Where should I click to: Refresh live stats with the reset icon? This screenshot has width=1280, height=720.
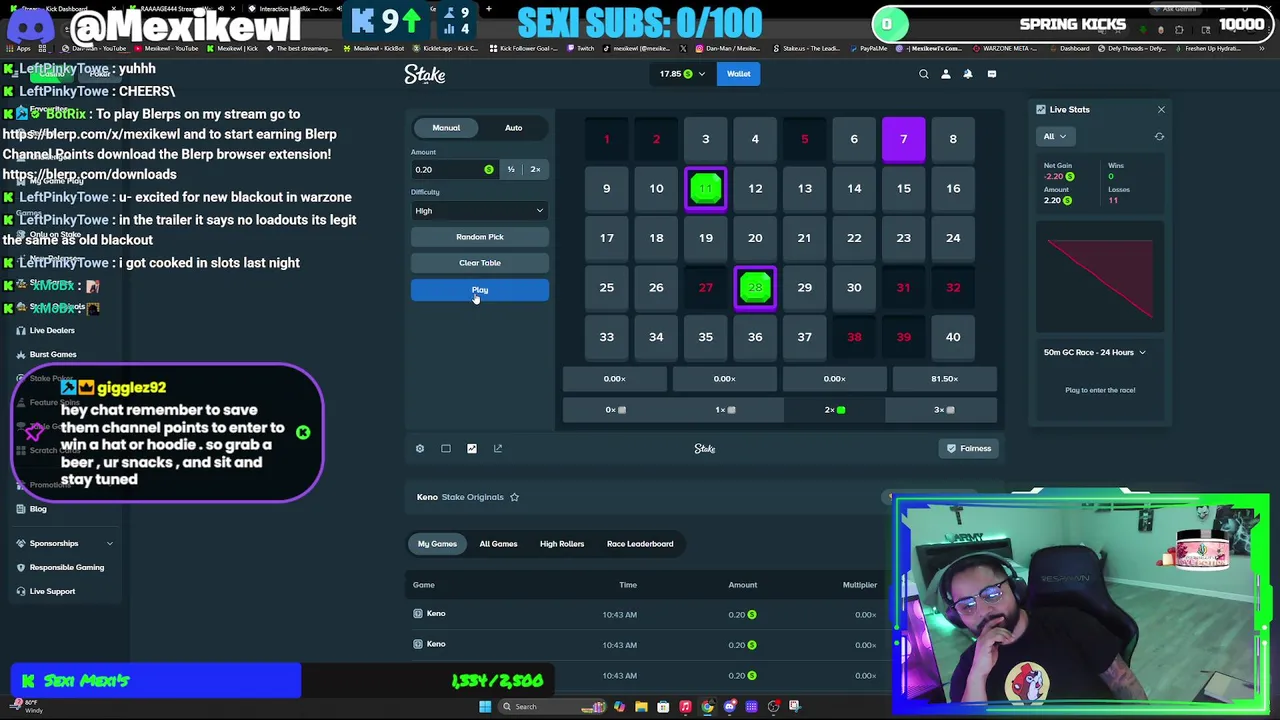pyautogui.click(x=1159, y=137)
